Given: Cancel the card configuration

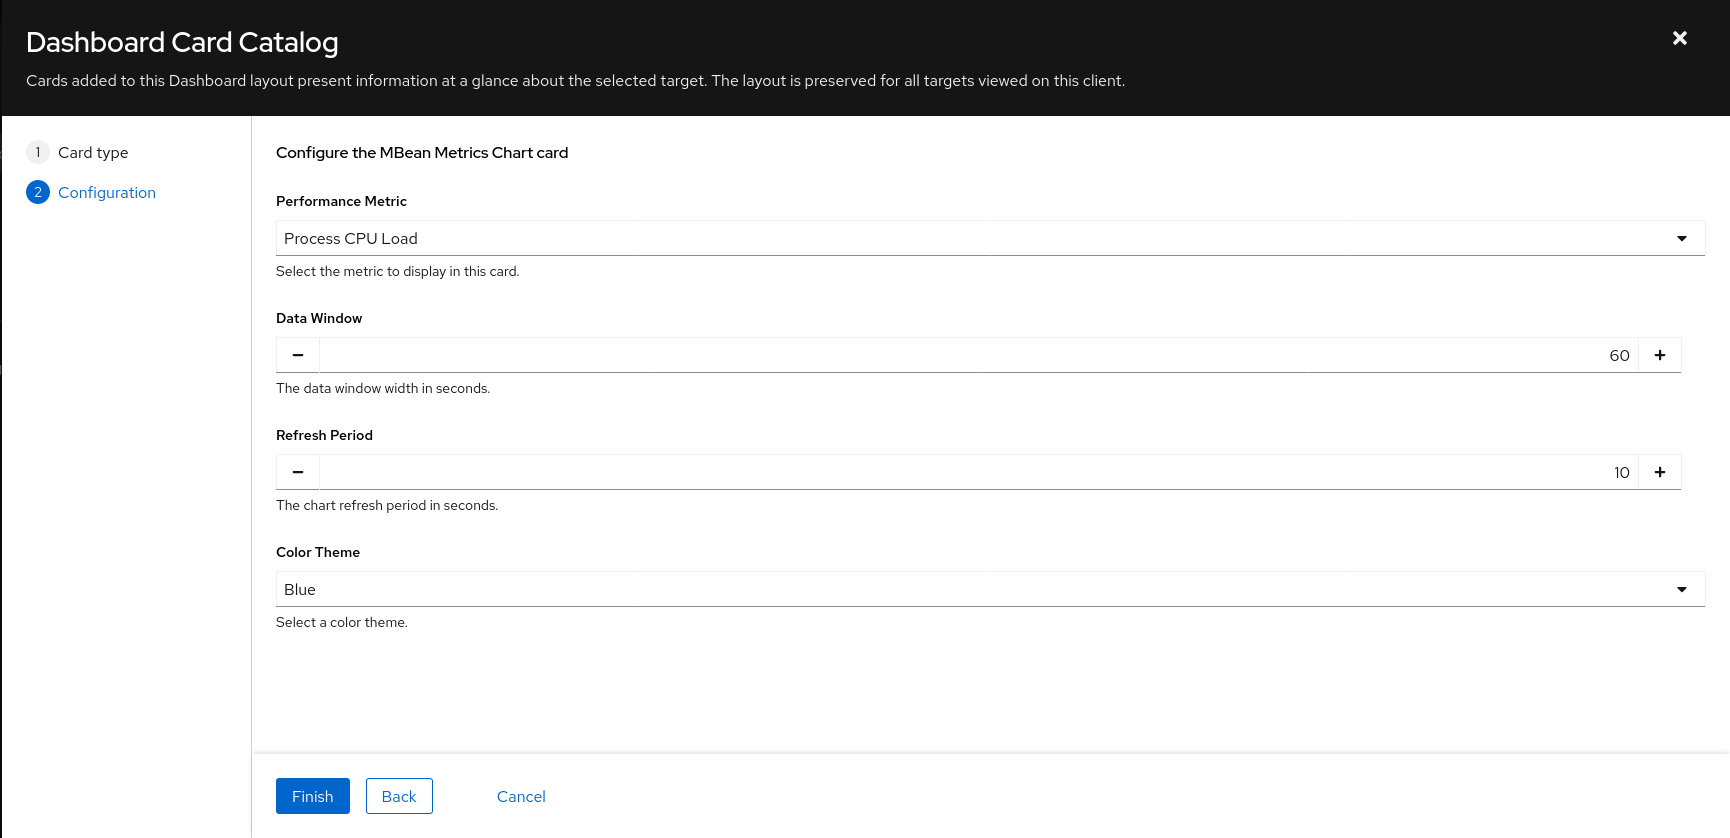Looking at the screenshot, I should pyautogui.click(x=521, y=796).
